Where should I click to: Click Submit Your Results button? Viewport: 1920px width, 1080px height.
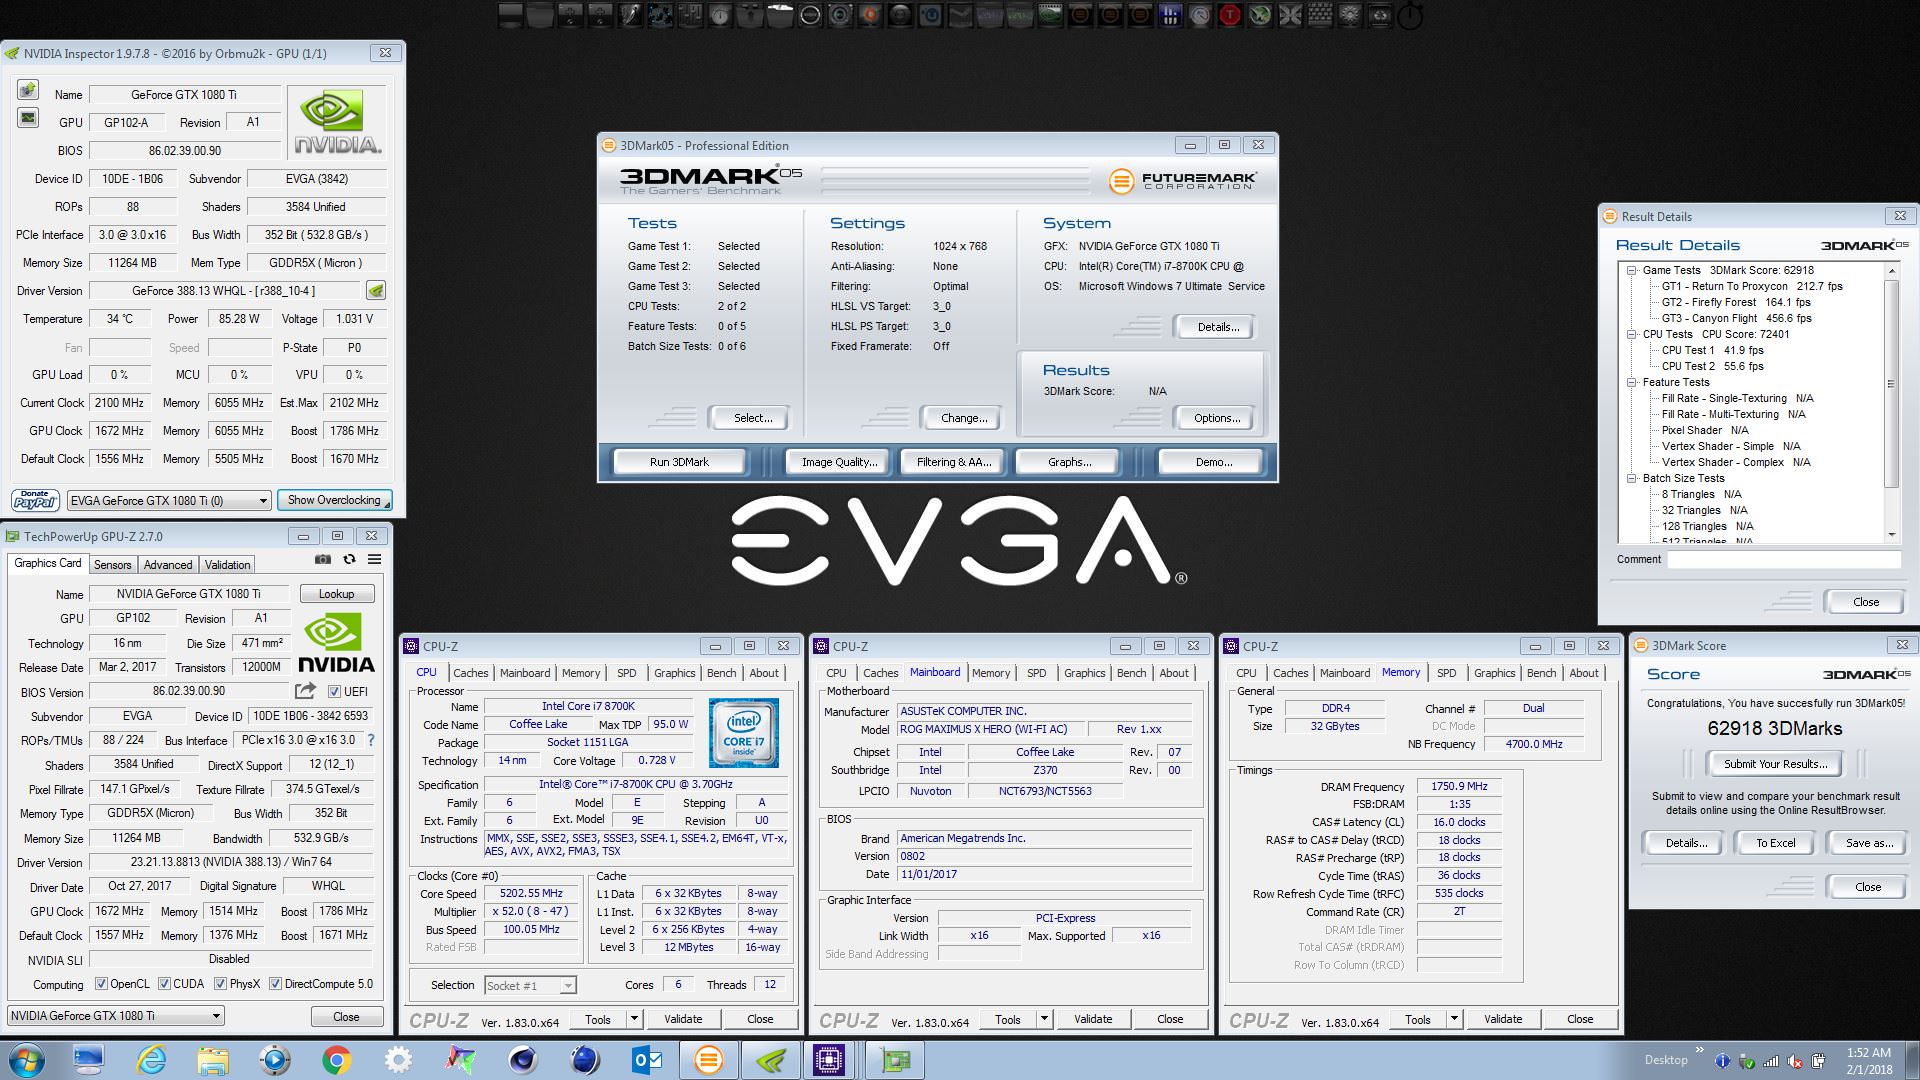1775,764
